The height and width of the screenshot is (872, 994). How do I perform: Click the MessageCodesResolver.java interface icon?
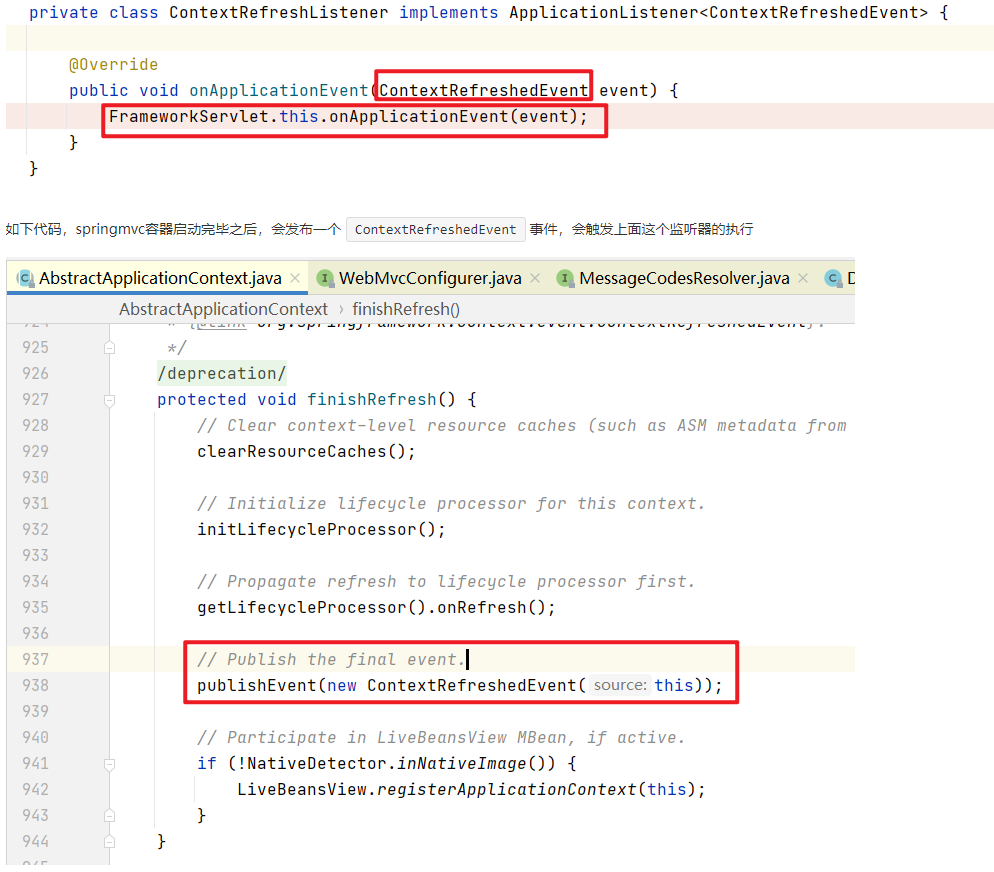tap(565, 278)
